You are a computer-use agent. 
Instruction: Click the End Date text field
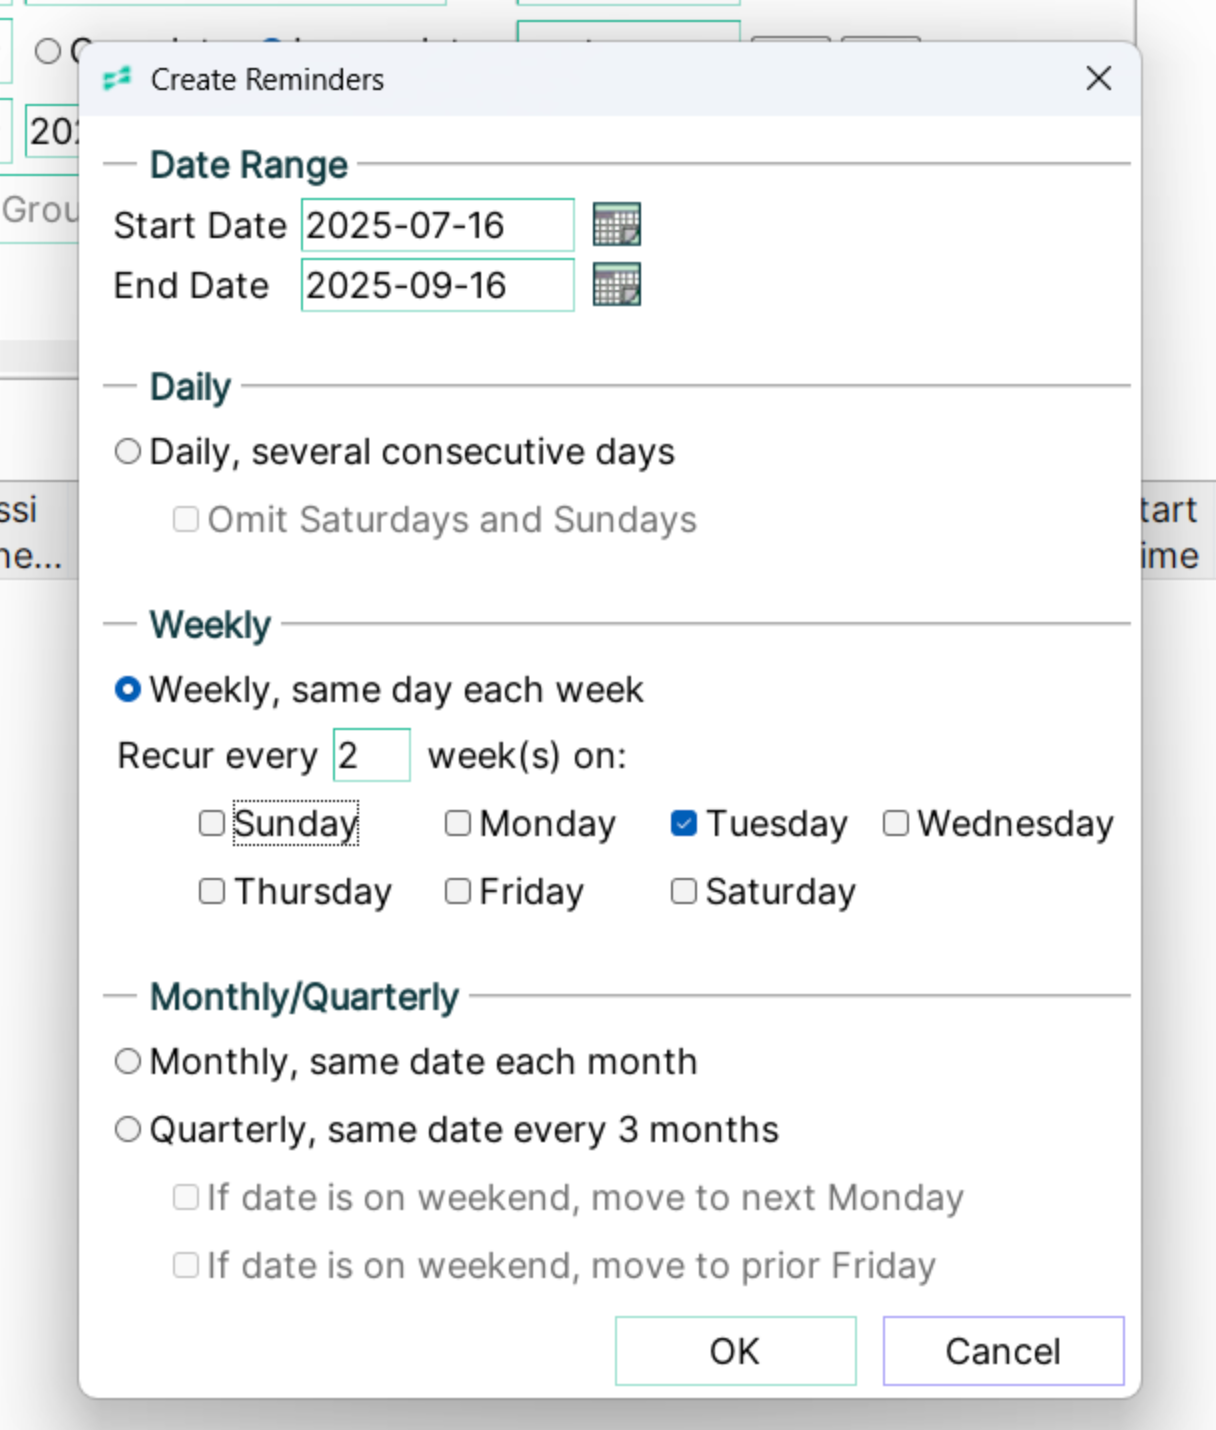tap(437, 285)
